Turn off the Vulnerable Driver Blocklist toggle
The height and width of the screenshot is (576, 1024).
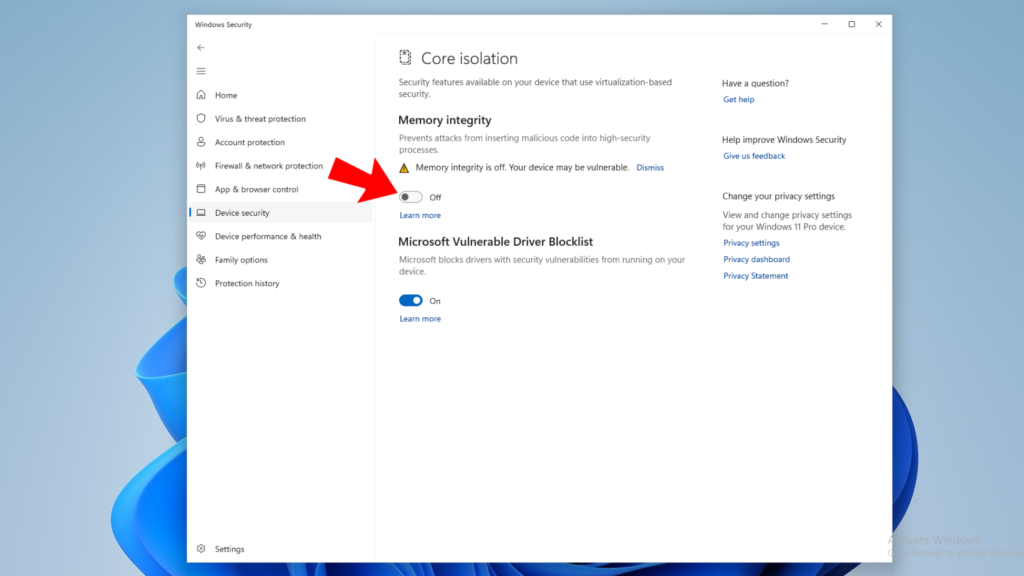411,300
